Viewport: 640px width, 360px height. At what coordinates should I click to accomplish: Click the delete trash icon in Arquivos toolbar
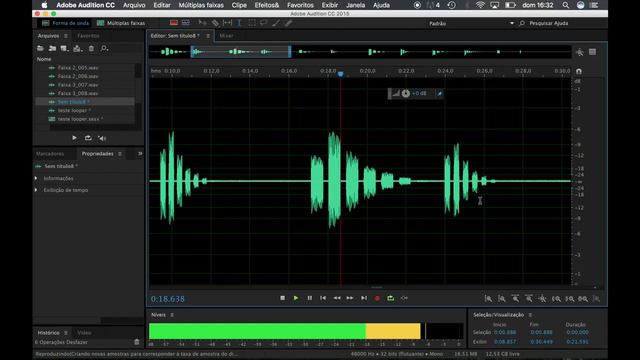(91, 49)
